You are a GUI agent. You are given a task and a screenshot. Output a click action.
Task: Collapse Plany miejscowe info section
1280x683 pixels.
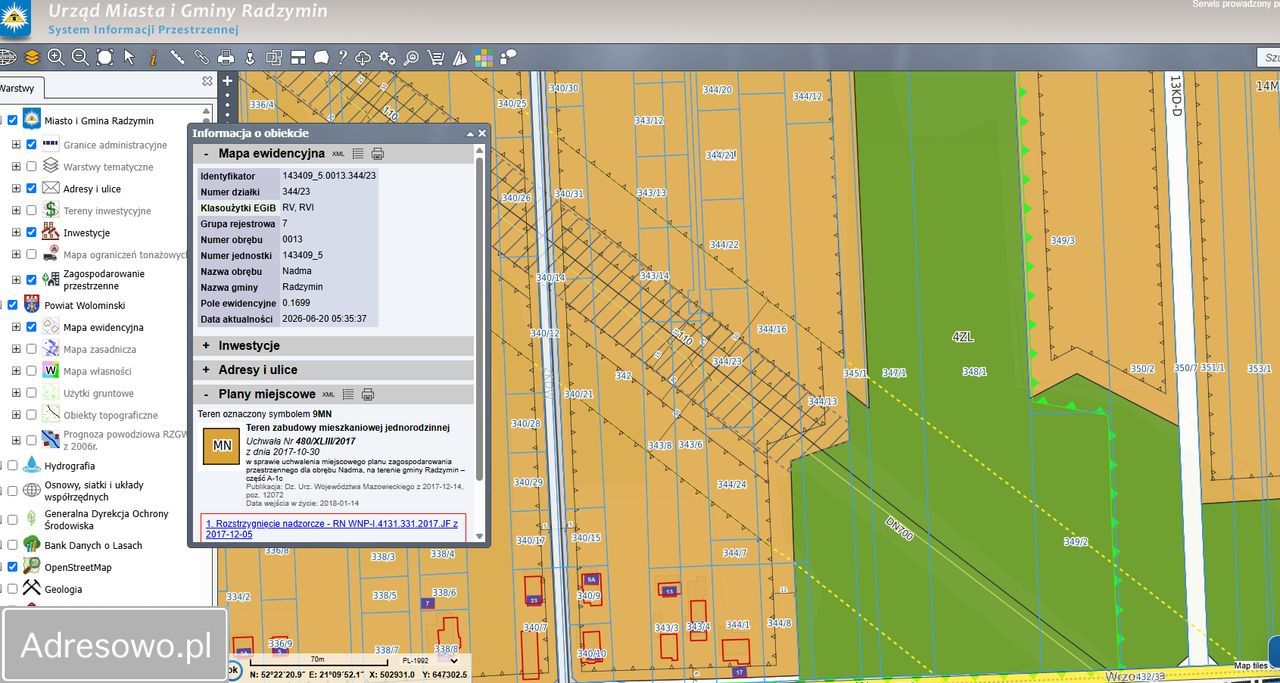click(206, 395)
